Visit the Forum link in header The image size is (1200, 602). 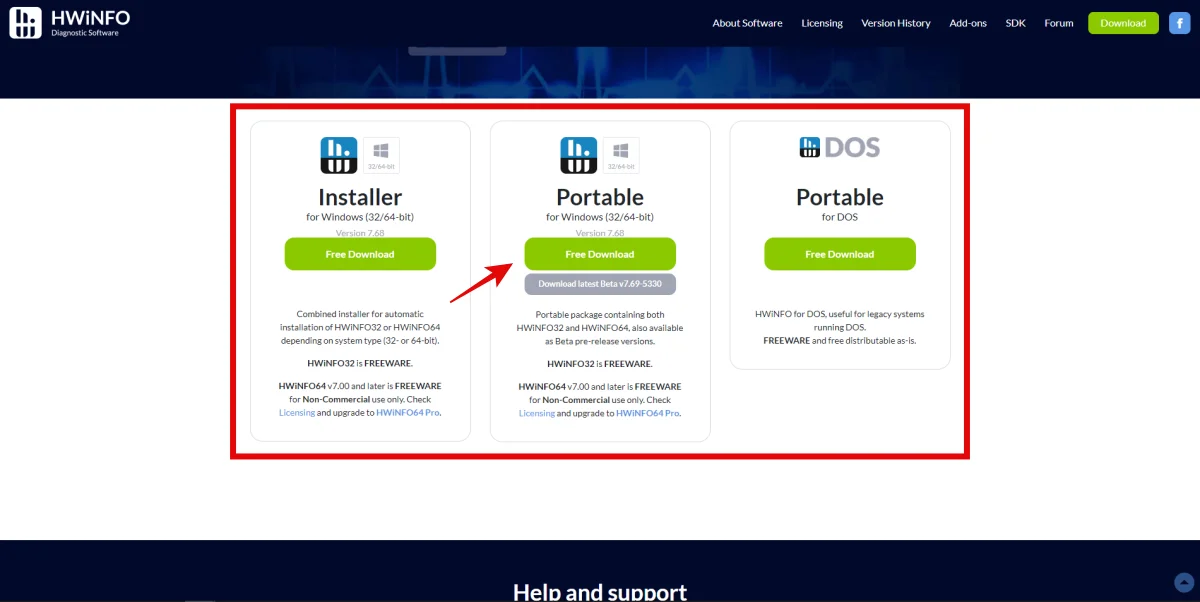pos(1059,23)
